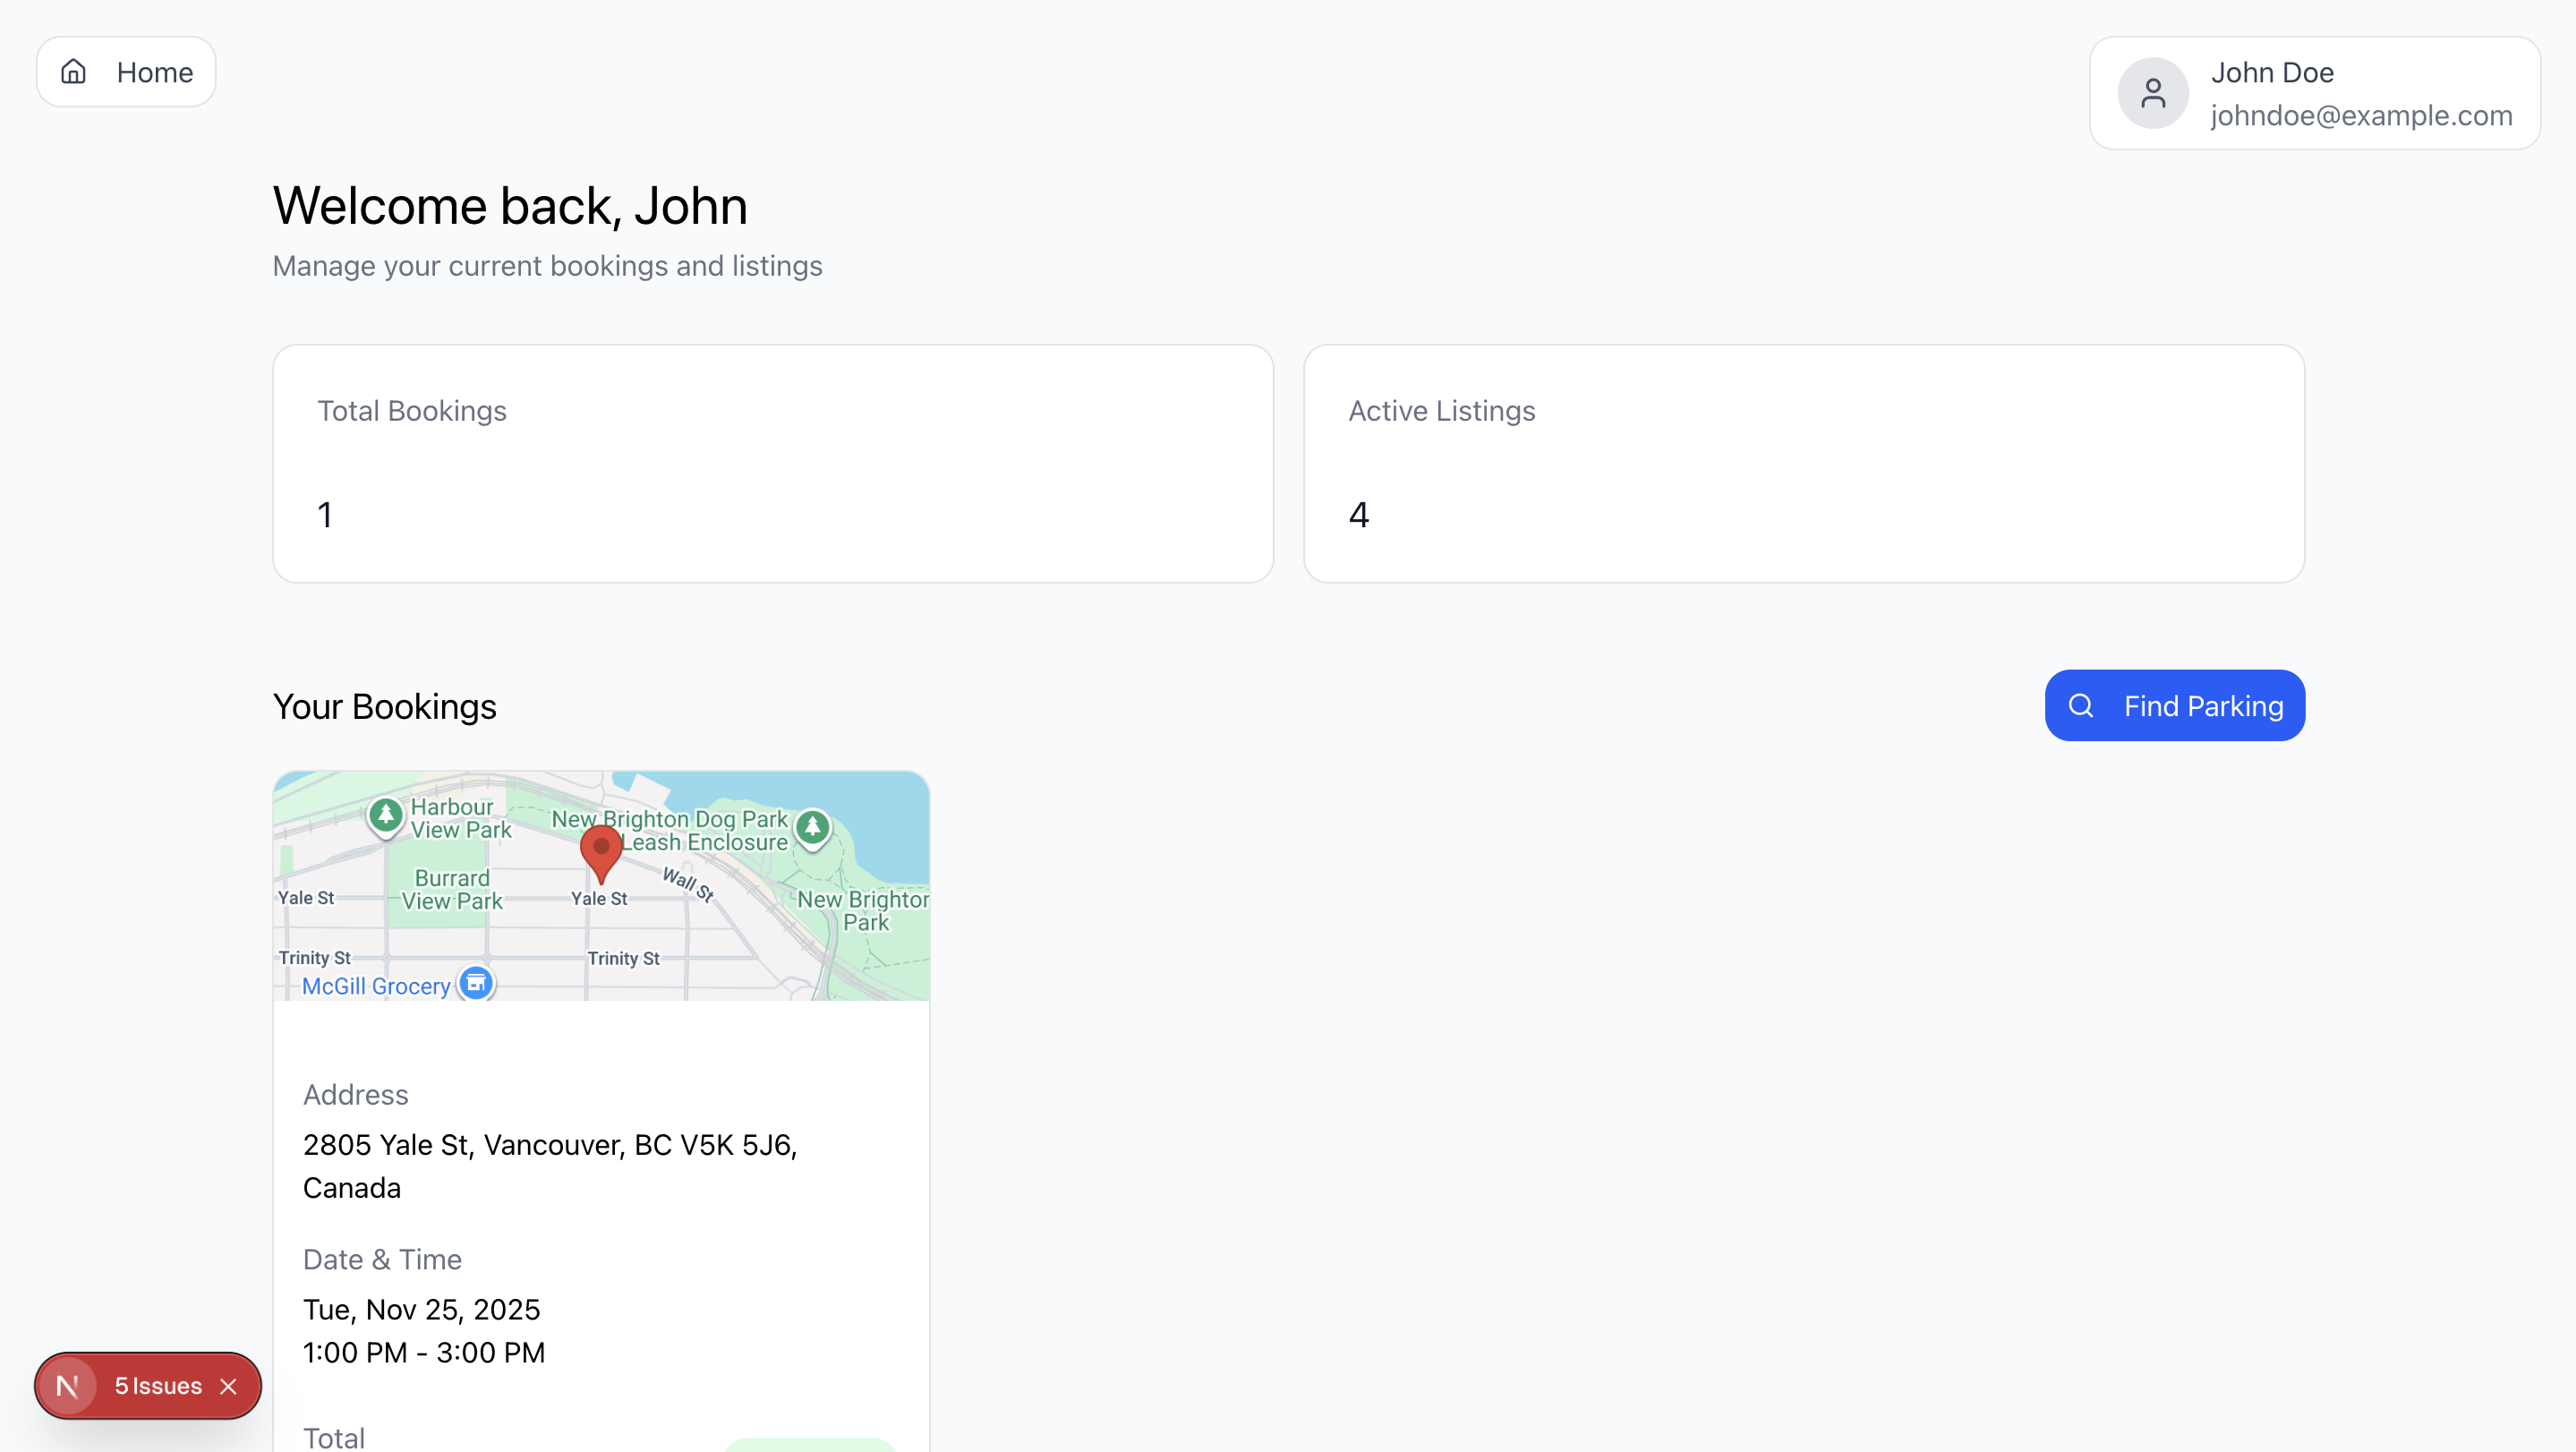The width and height of the screenshot is (2576, 1452).
Task: Click the New Brighton Dog Park tree marker
Action: (x=813, y=827)
